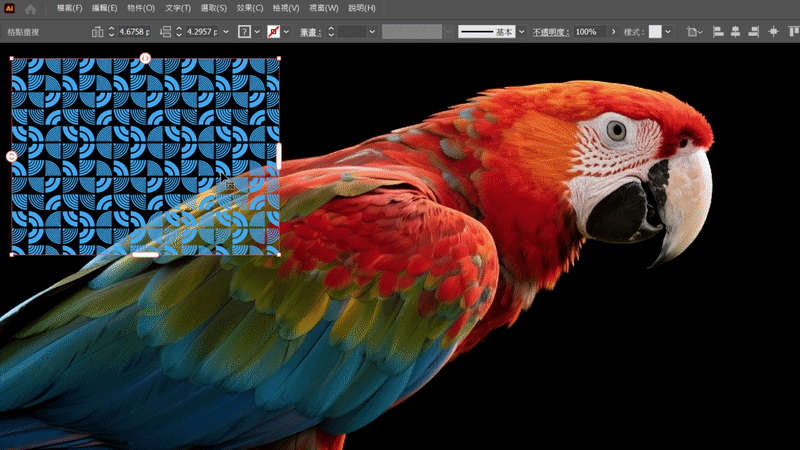Screen dimensions: 800x450
Task: Click horizontal align right icon
Action: [753, 32]
